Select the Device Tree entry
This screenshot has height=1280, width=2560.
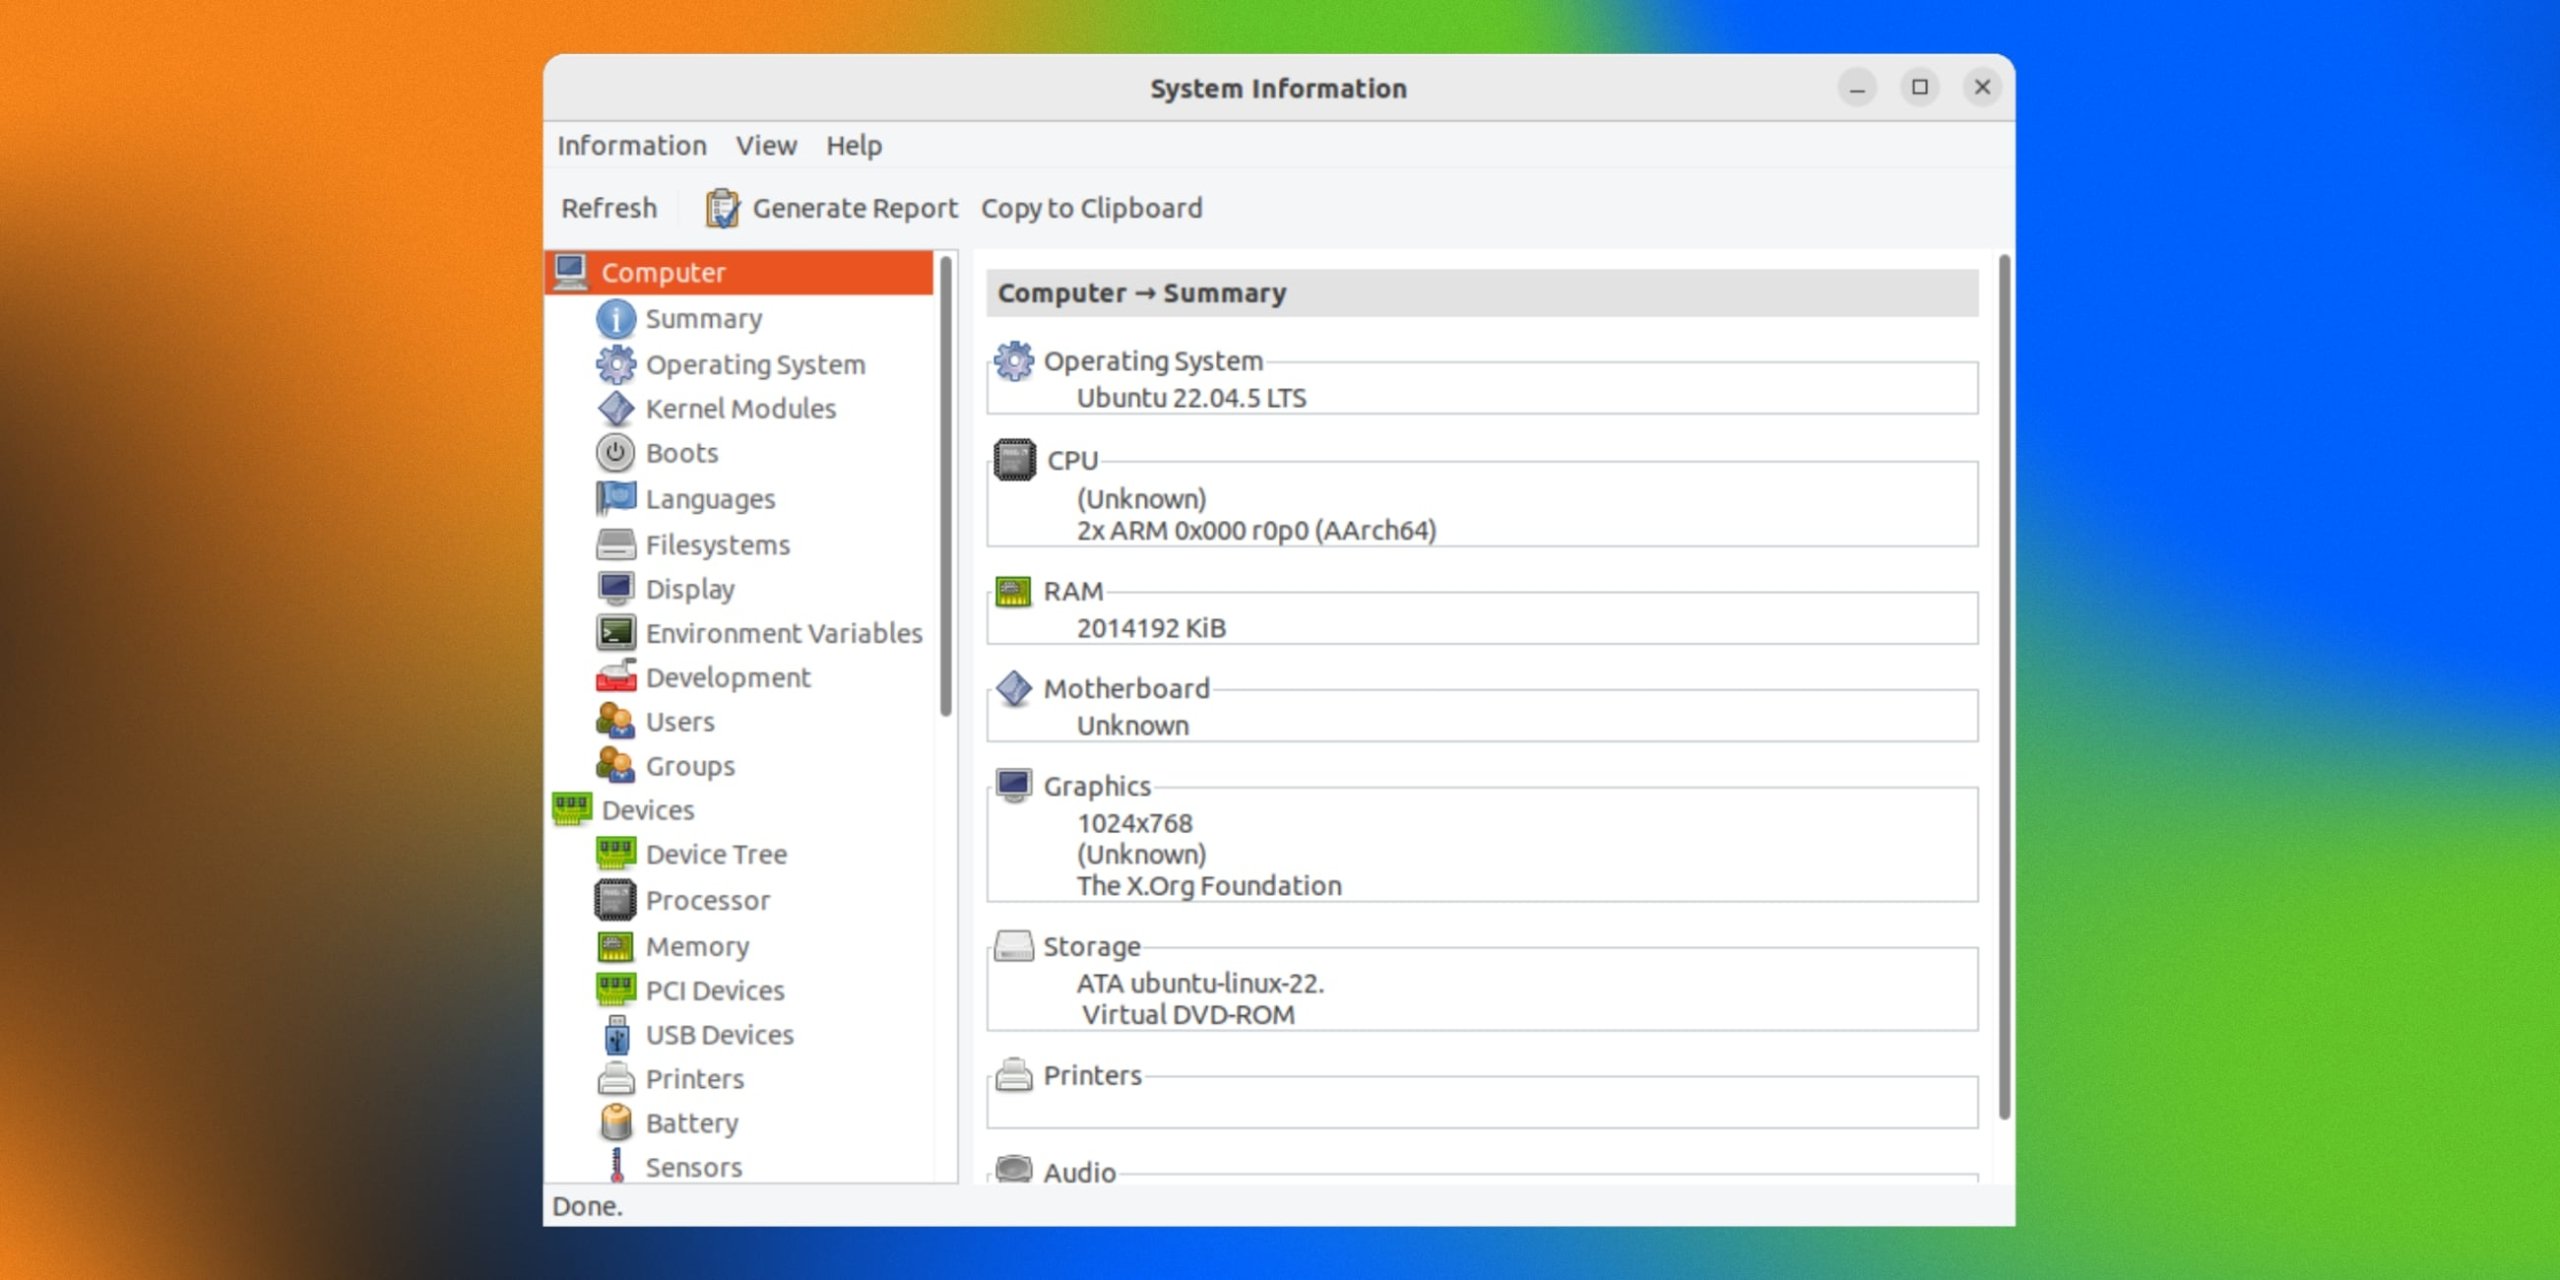coord(716,854)
